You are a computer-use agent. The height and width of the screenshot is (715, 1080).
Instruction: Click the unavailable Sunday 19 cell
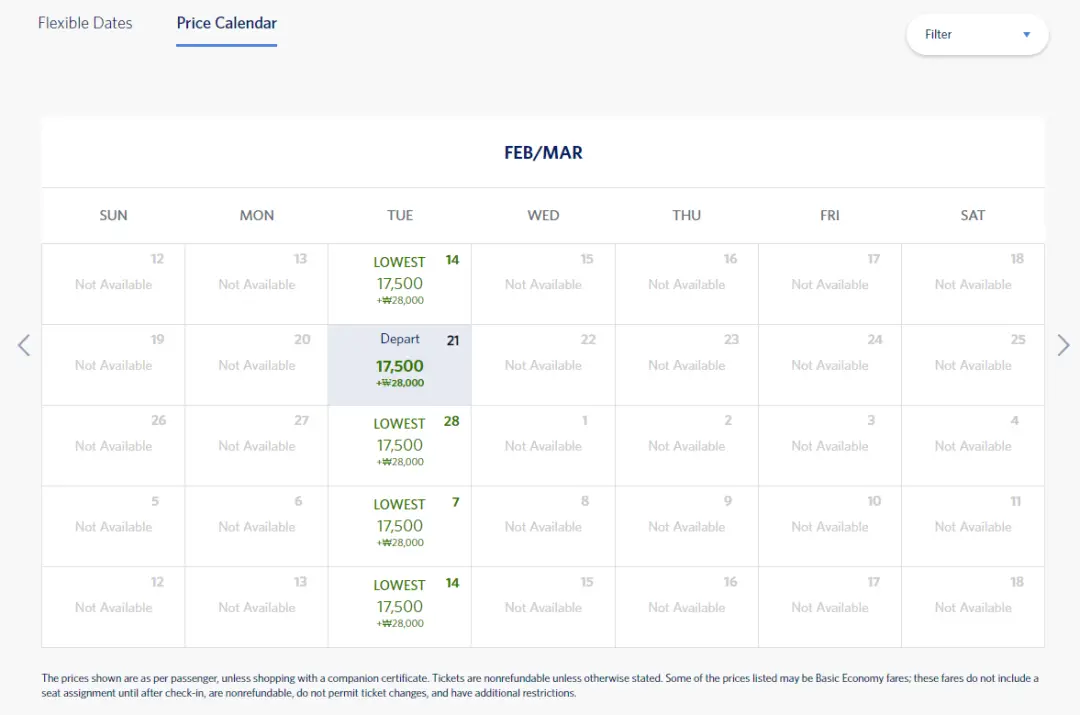pos(113,365)
